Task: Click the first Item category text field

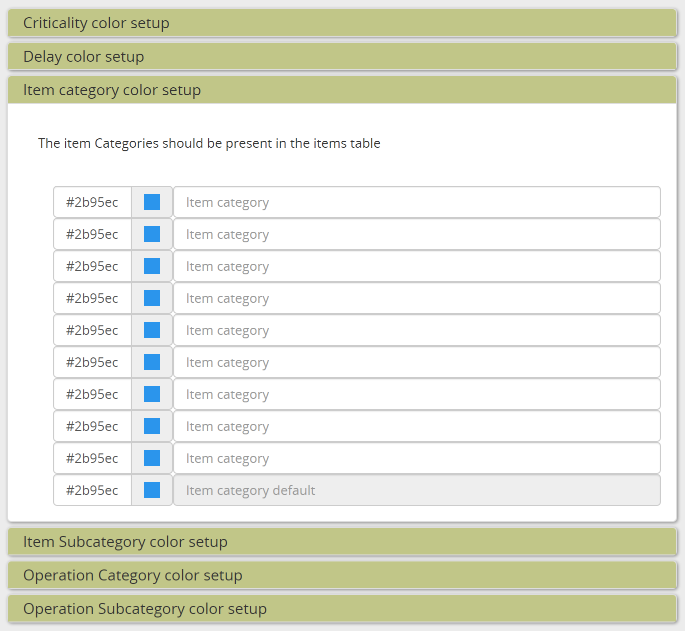Action: tap(416, 202)
